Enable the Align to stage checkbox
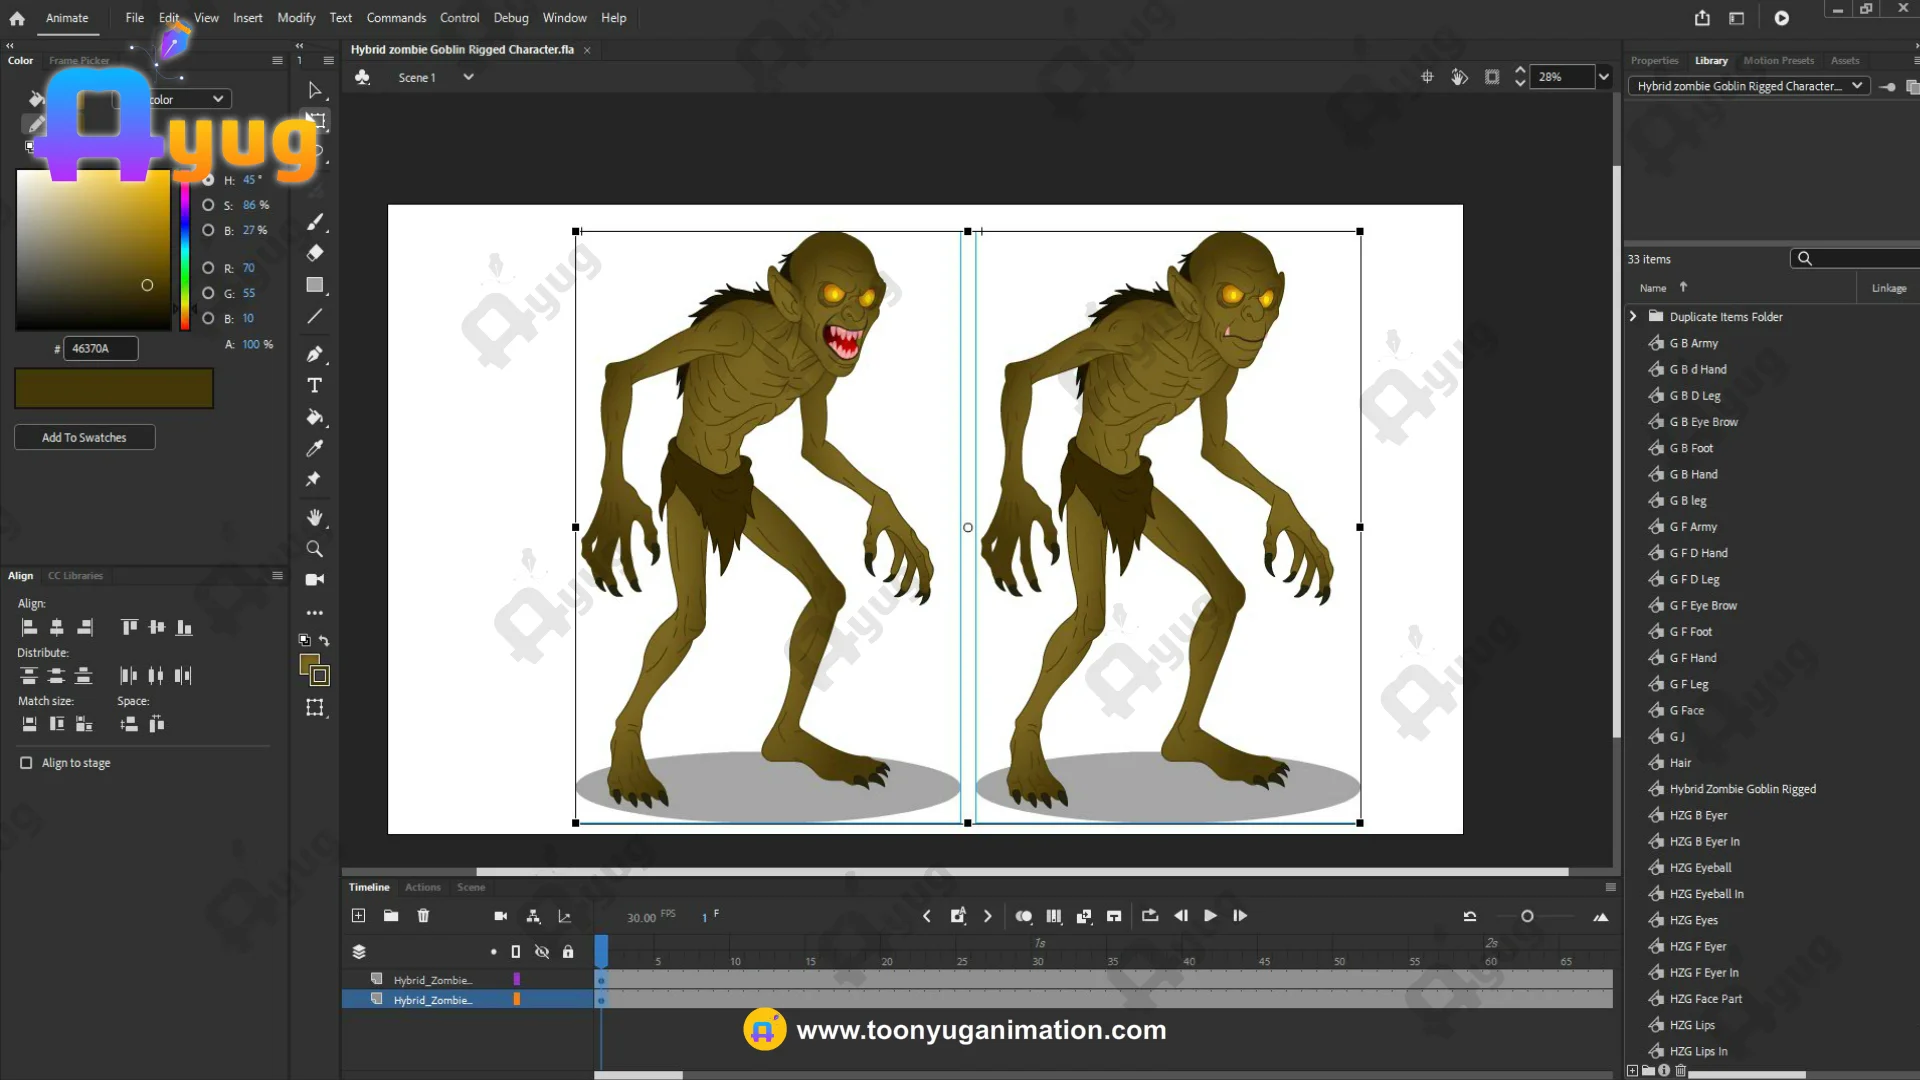The height and width of the screenshot is (1080, 1920). pyautogui.click(x=26, y=763)
